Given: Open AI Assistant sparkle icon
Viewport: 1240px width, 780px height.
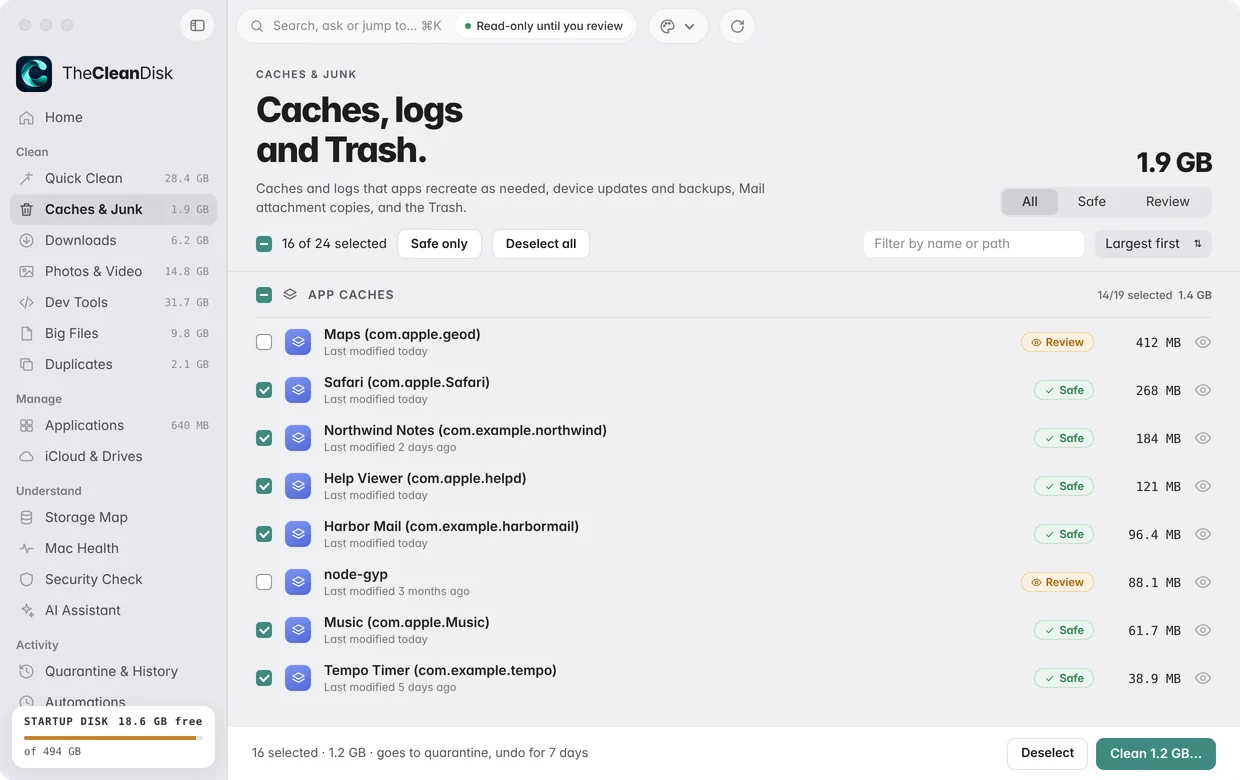Looking at the screenshot, I should click(x=27, y=610).
